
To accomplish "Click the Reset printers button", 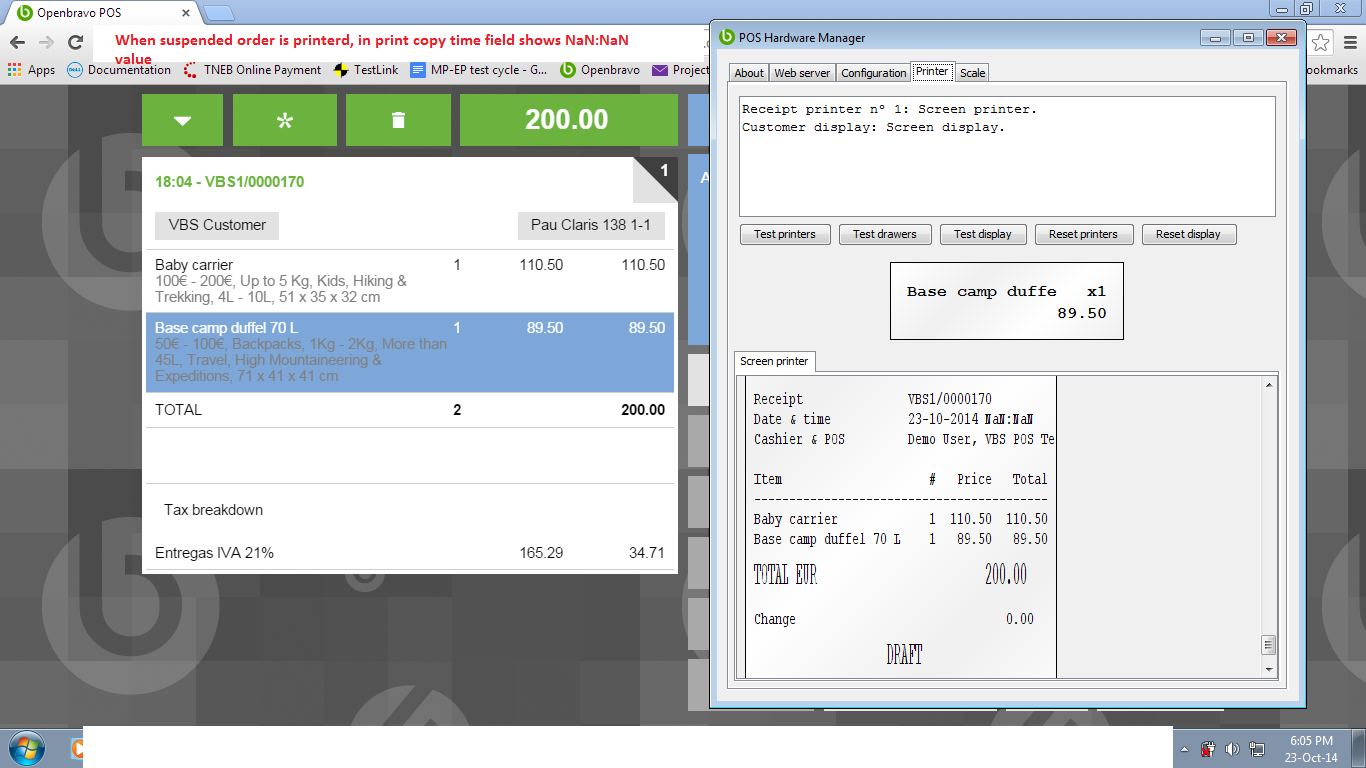I will (x=1083, y=234).
